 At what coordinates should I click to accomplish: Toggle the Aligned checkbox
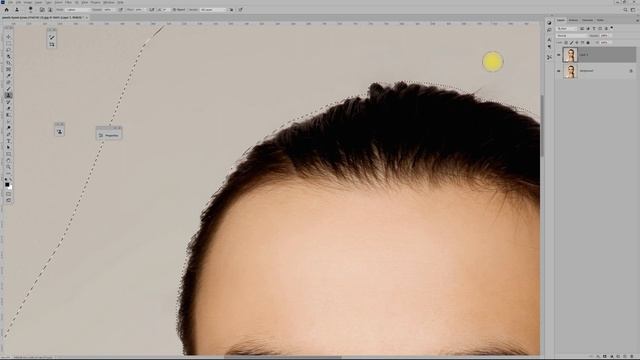coord(178,10)
